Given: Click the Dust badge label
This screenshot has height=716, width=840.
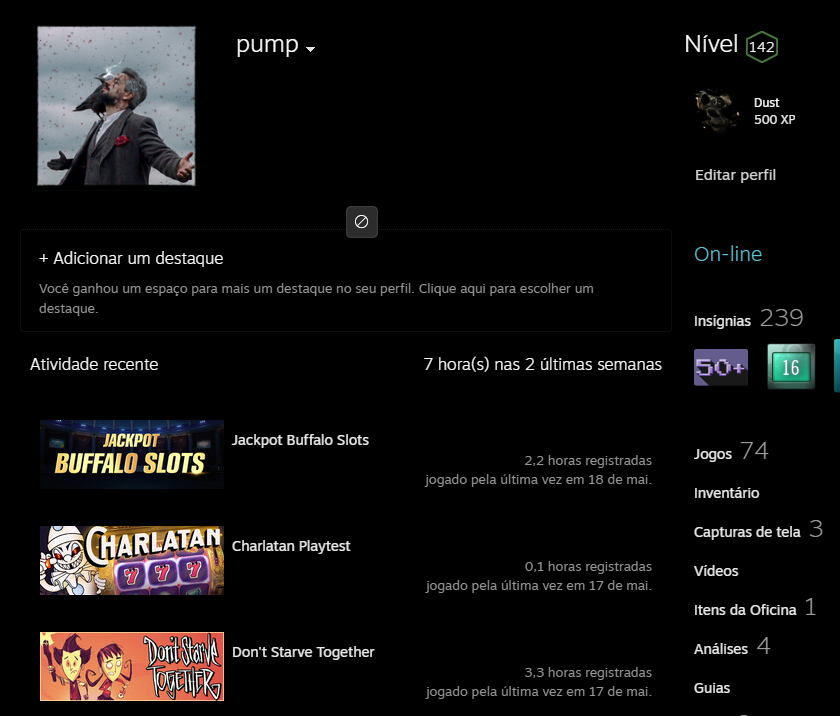Looking at the screenshot, I should click(x=766, y=102).
